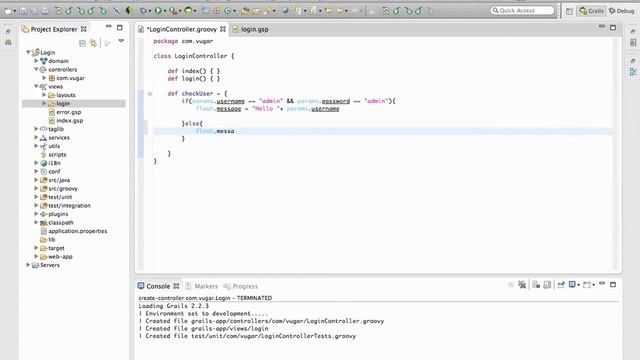Collapse the views folder

pos(36,87)
